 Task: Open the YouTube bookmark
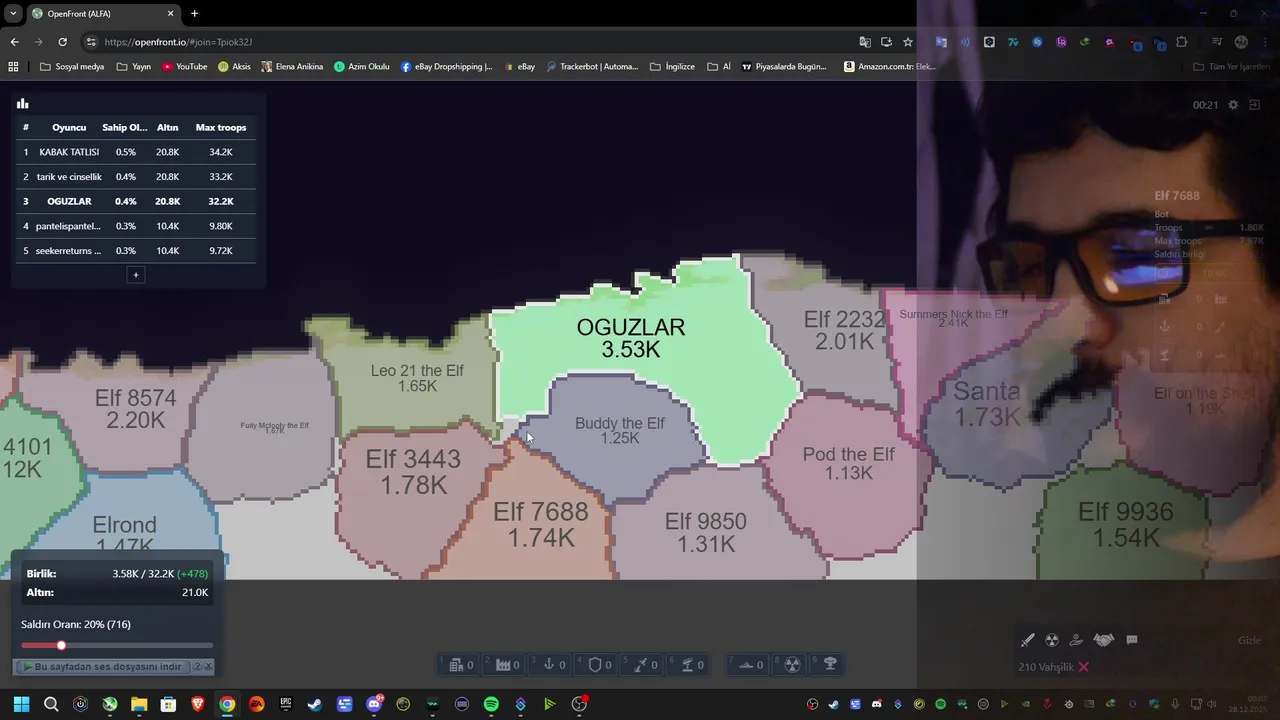184,67
